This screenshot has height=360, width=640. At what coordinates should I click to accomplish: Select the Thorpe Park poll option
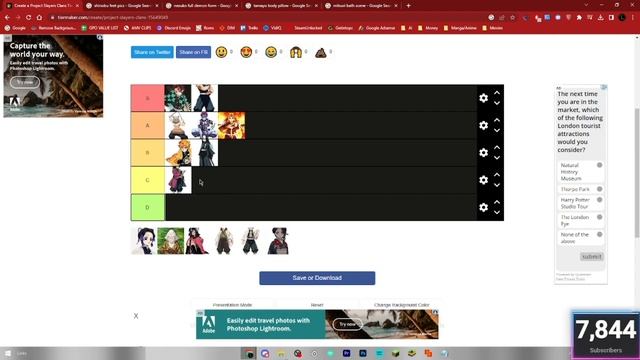pos(580,189)
